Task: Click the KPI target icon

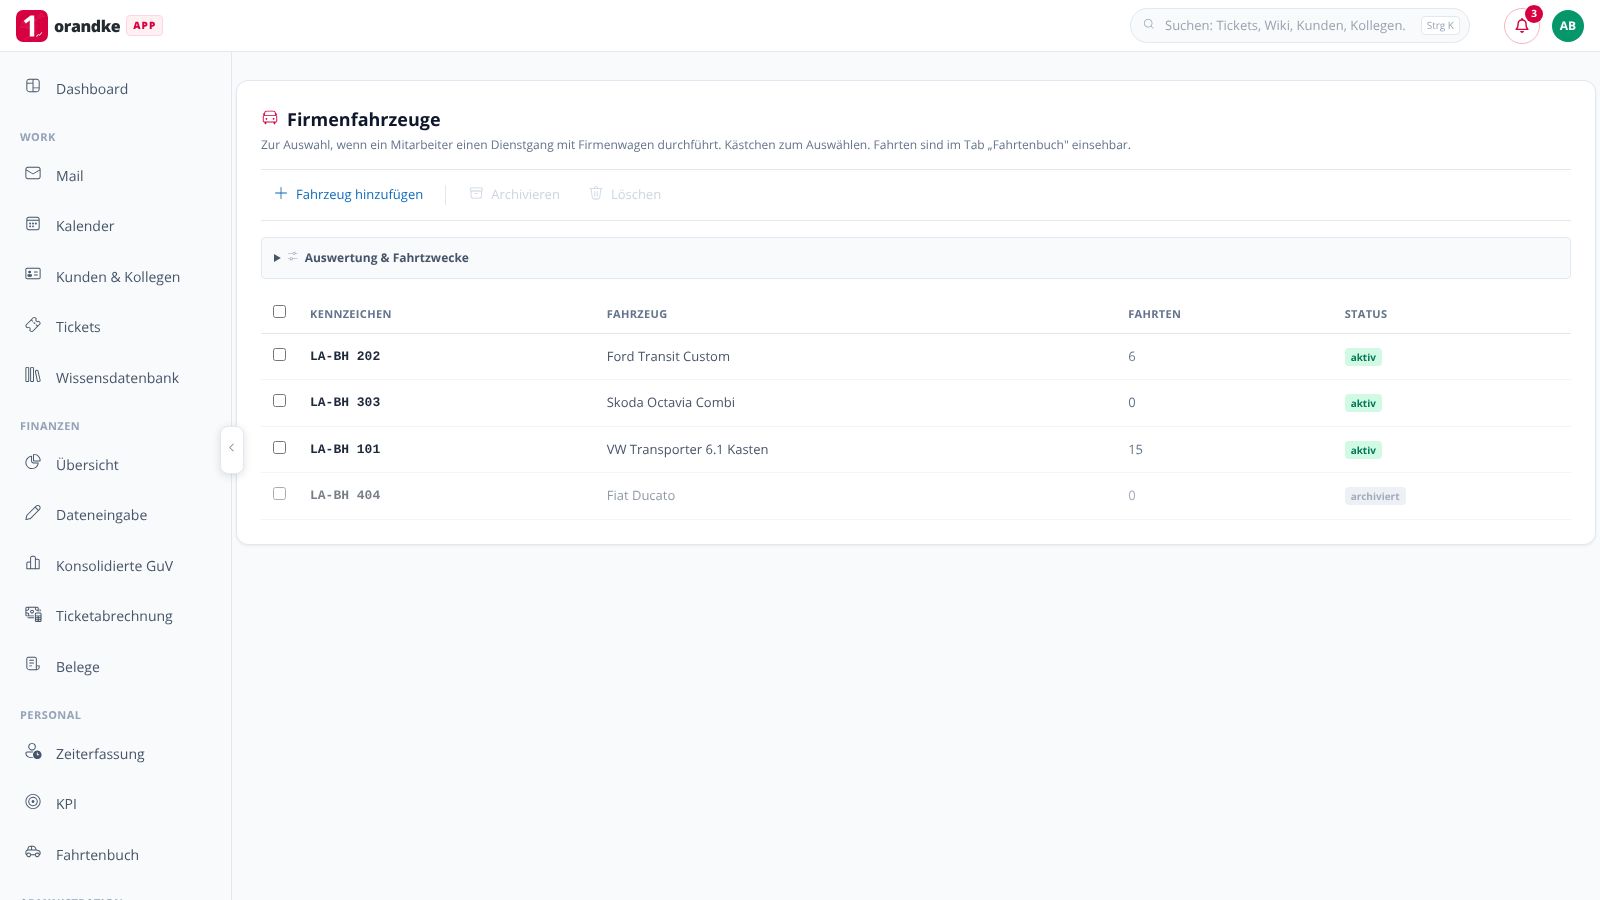Action: coord(33,801)
